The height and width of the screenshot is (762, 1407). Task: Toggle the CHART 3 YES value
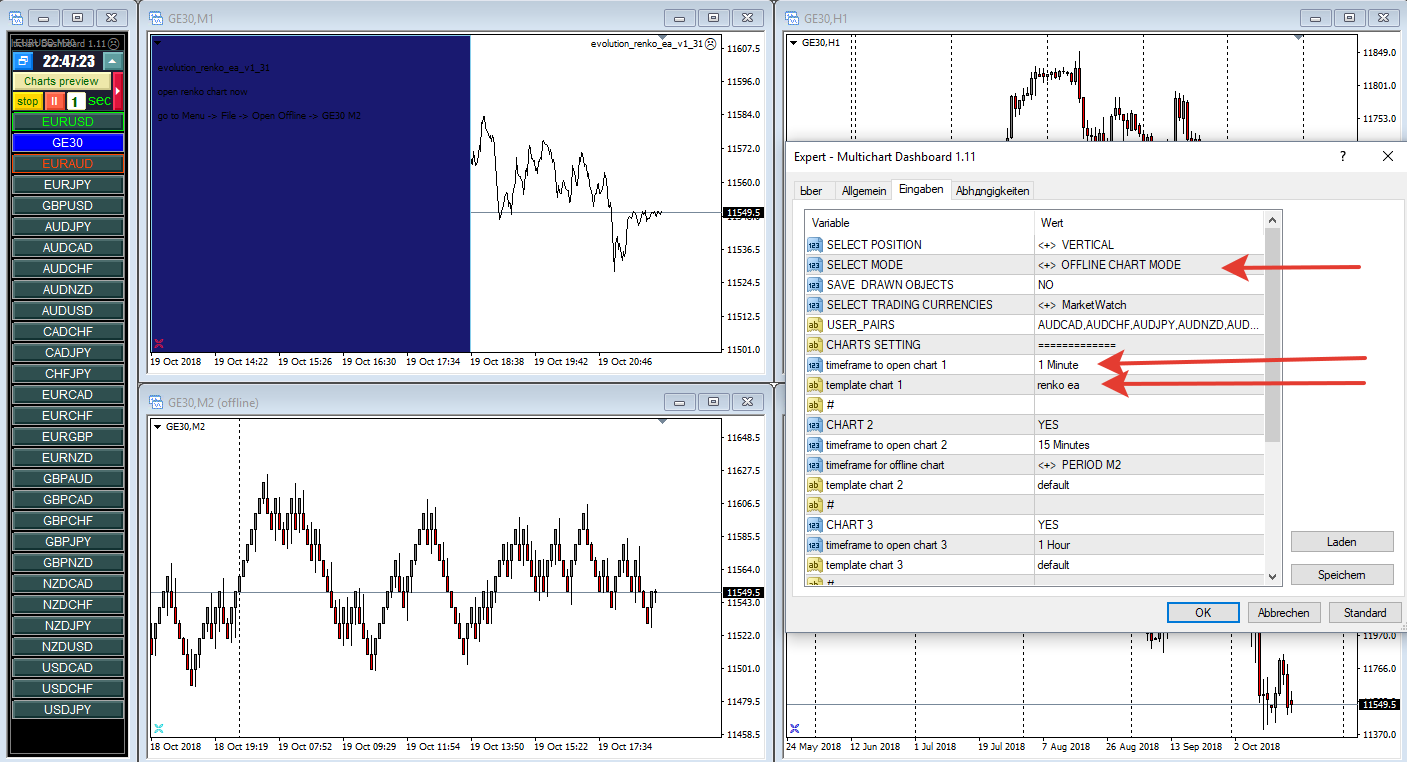coord(1148,525)
